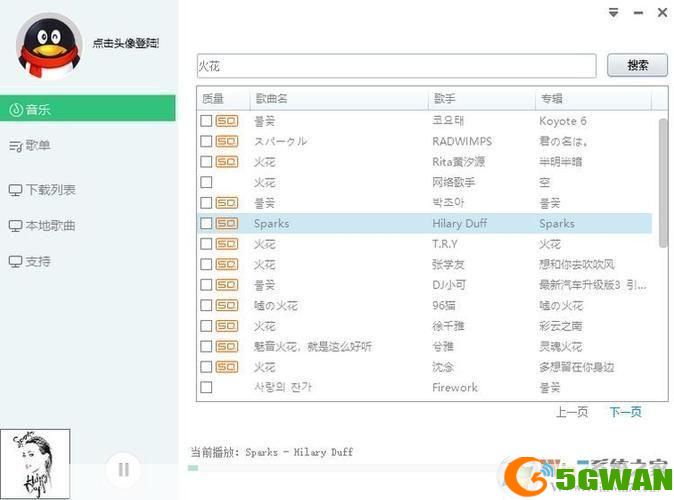674x500 pixels.
Task: Pause playback with the pause button
Action: click(123, 469)
